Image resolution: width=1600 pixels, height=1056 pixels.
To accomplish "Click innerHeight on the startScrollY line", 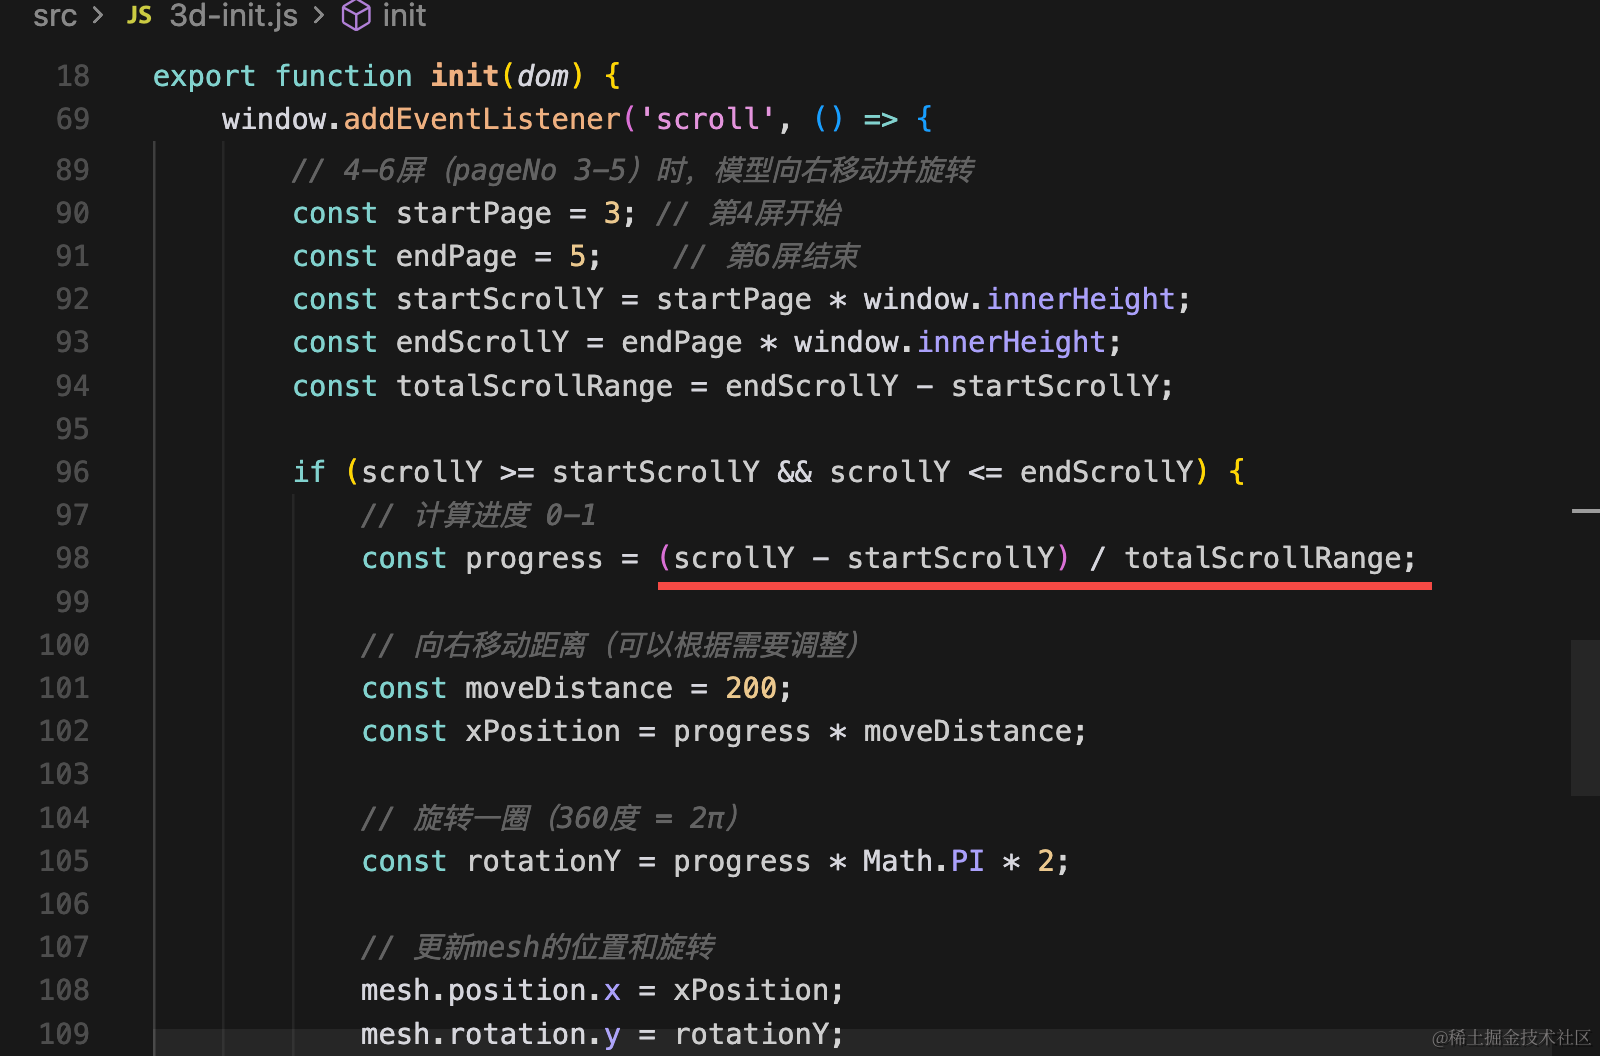I will (1080, 299).
